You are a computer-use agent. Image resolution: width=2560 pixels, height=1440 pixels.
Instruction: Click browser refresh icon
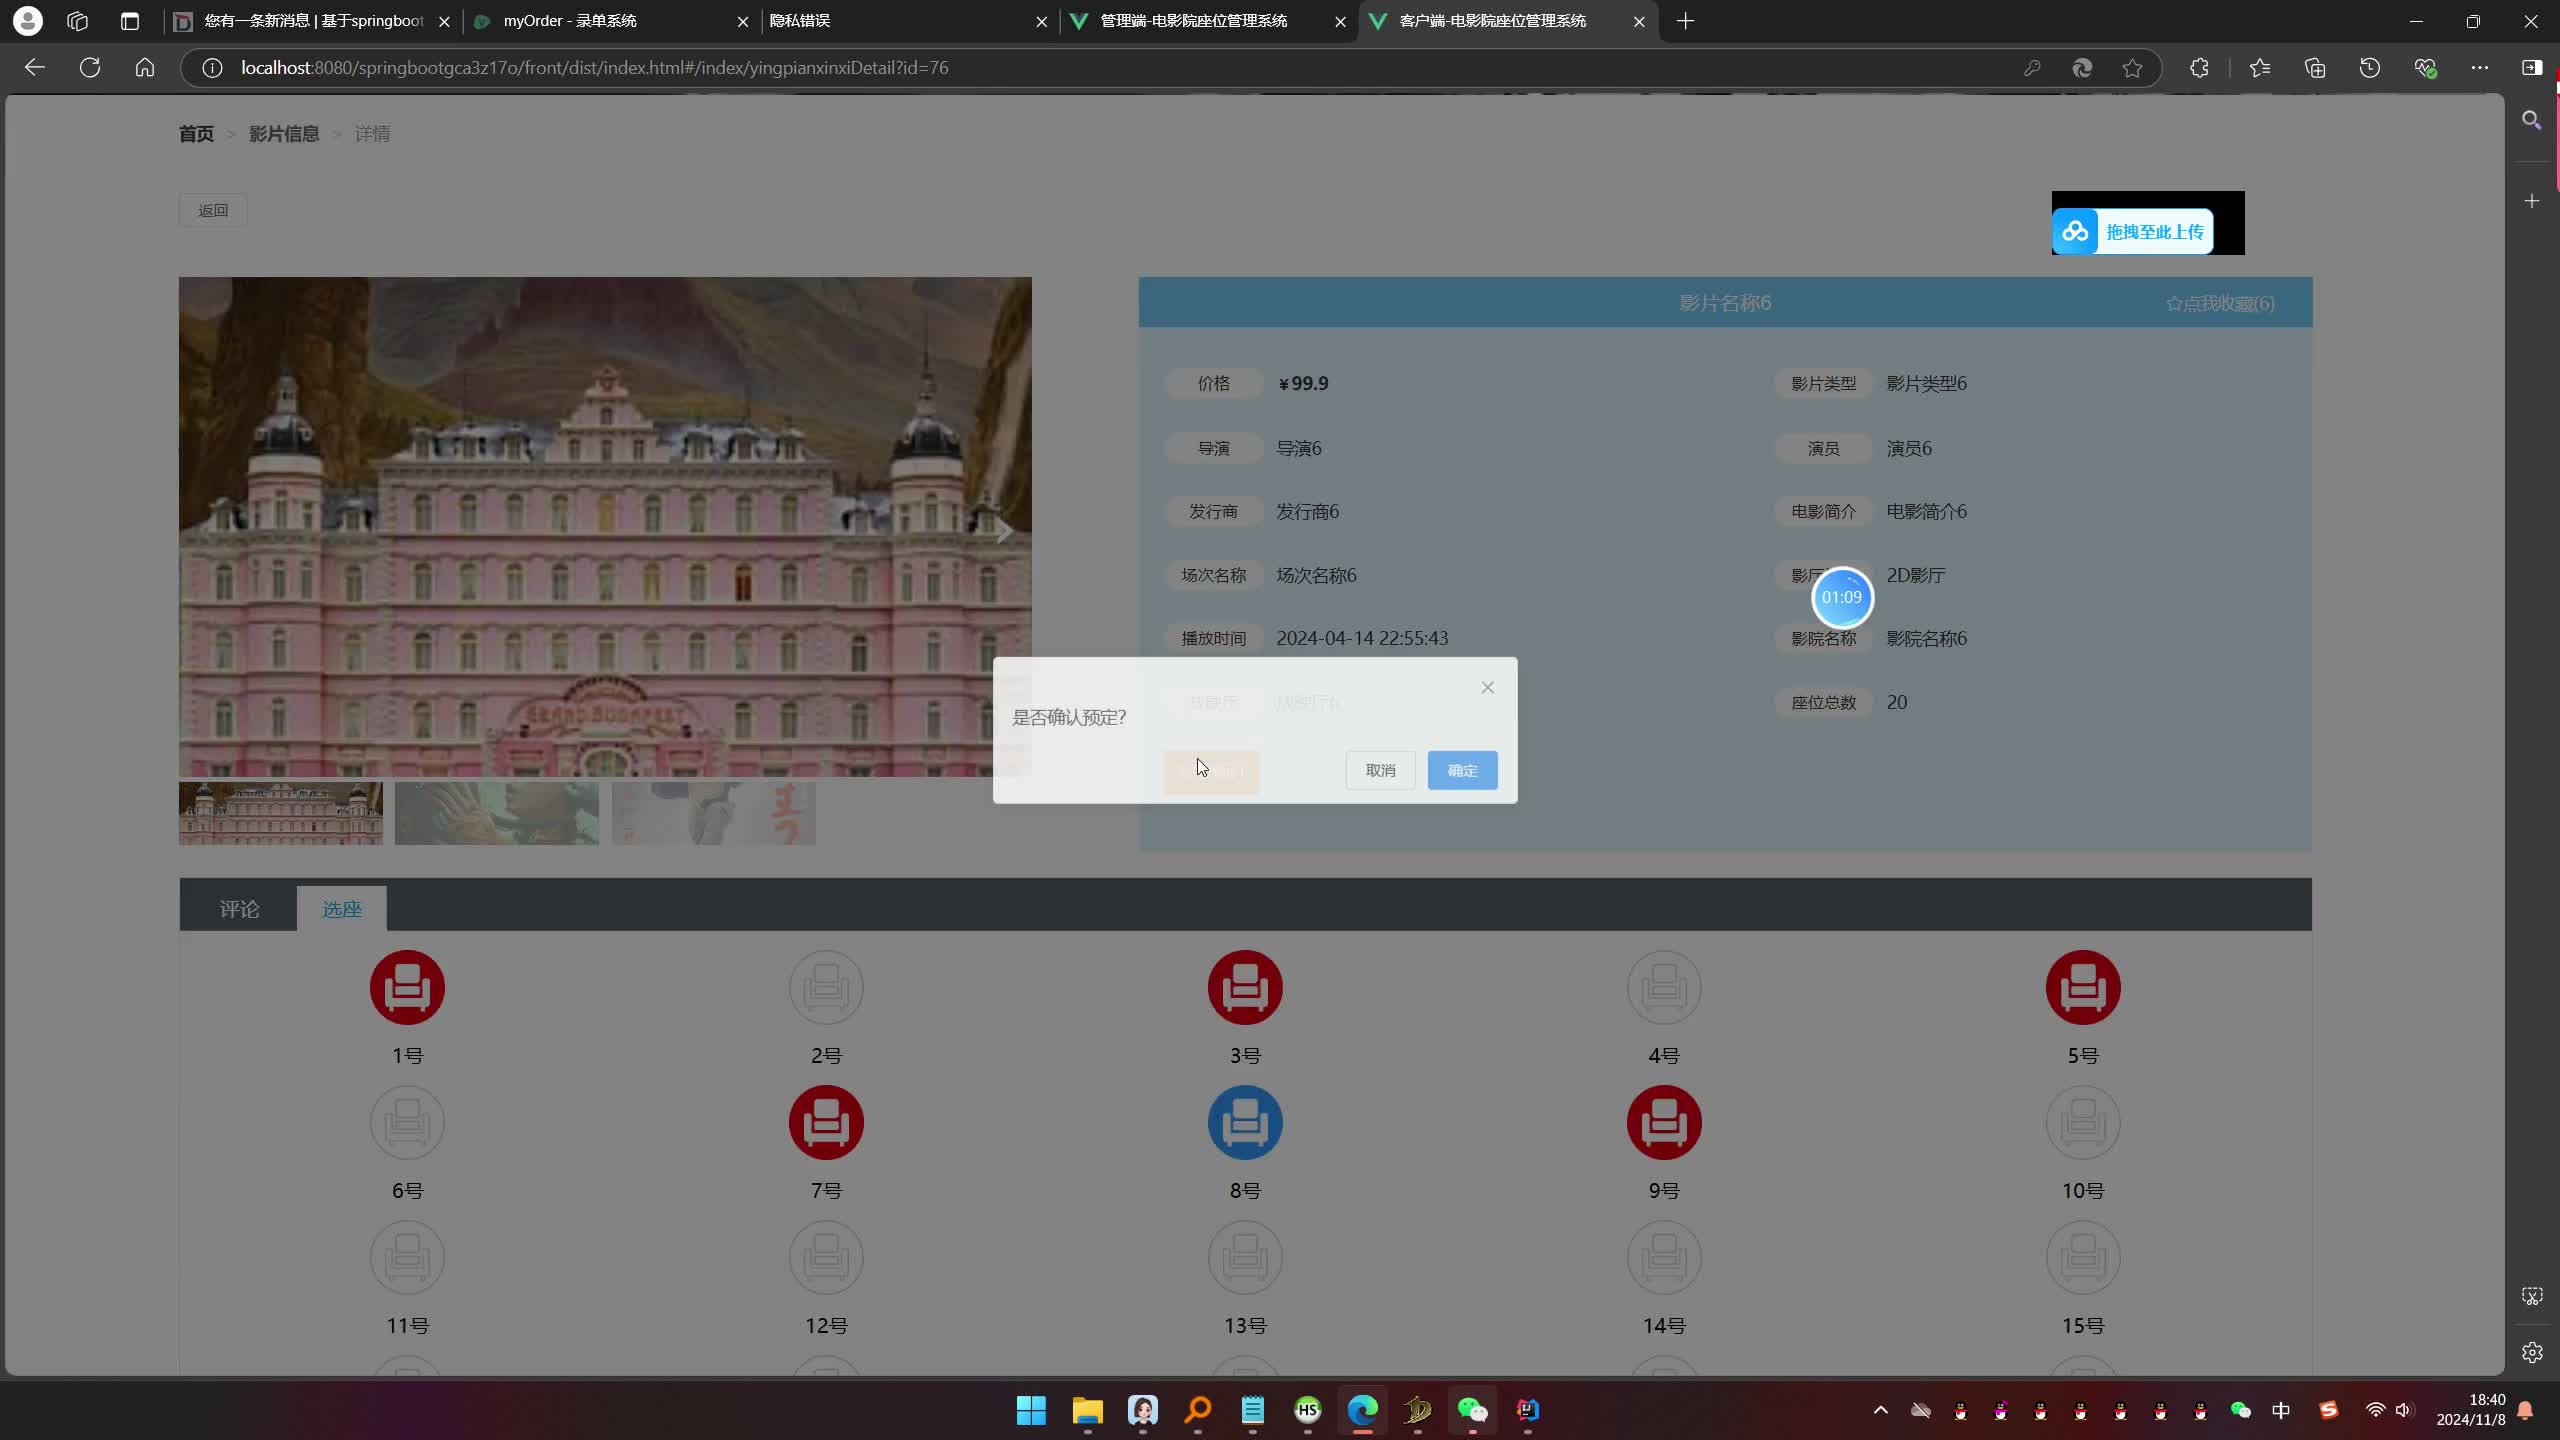click(x=90, y=67)
